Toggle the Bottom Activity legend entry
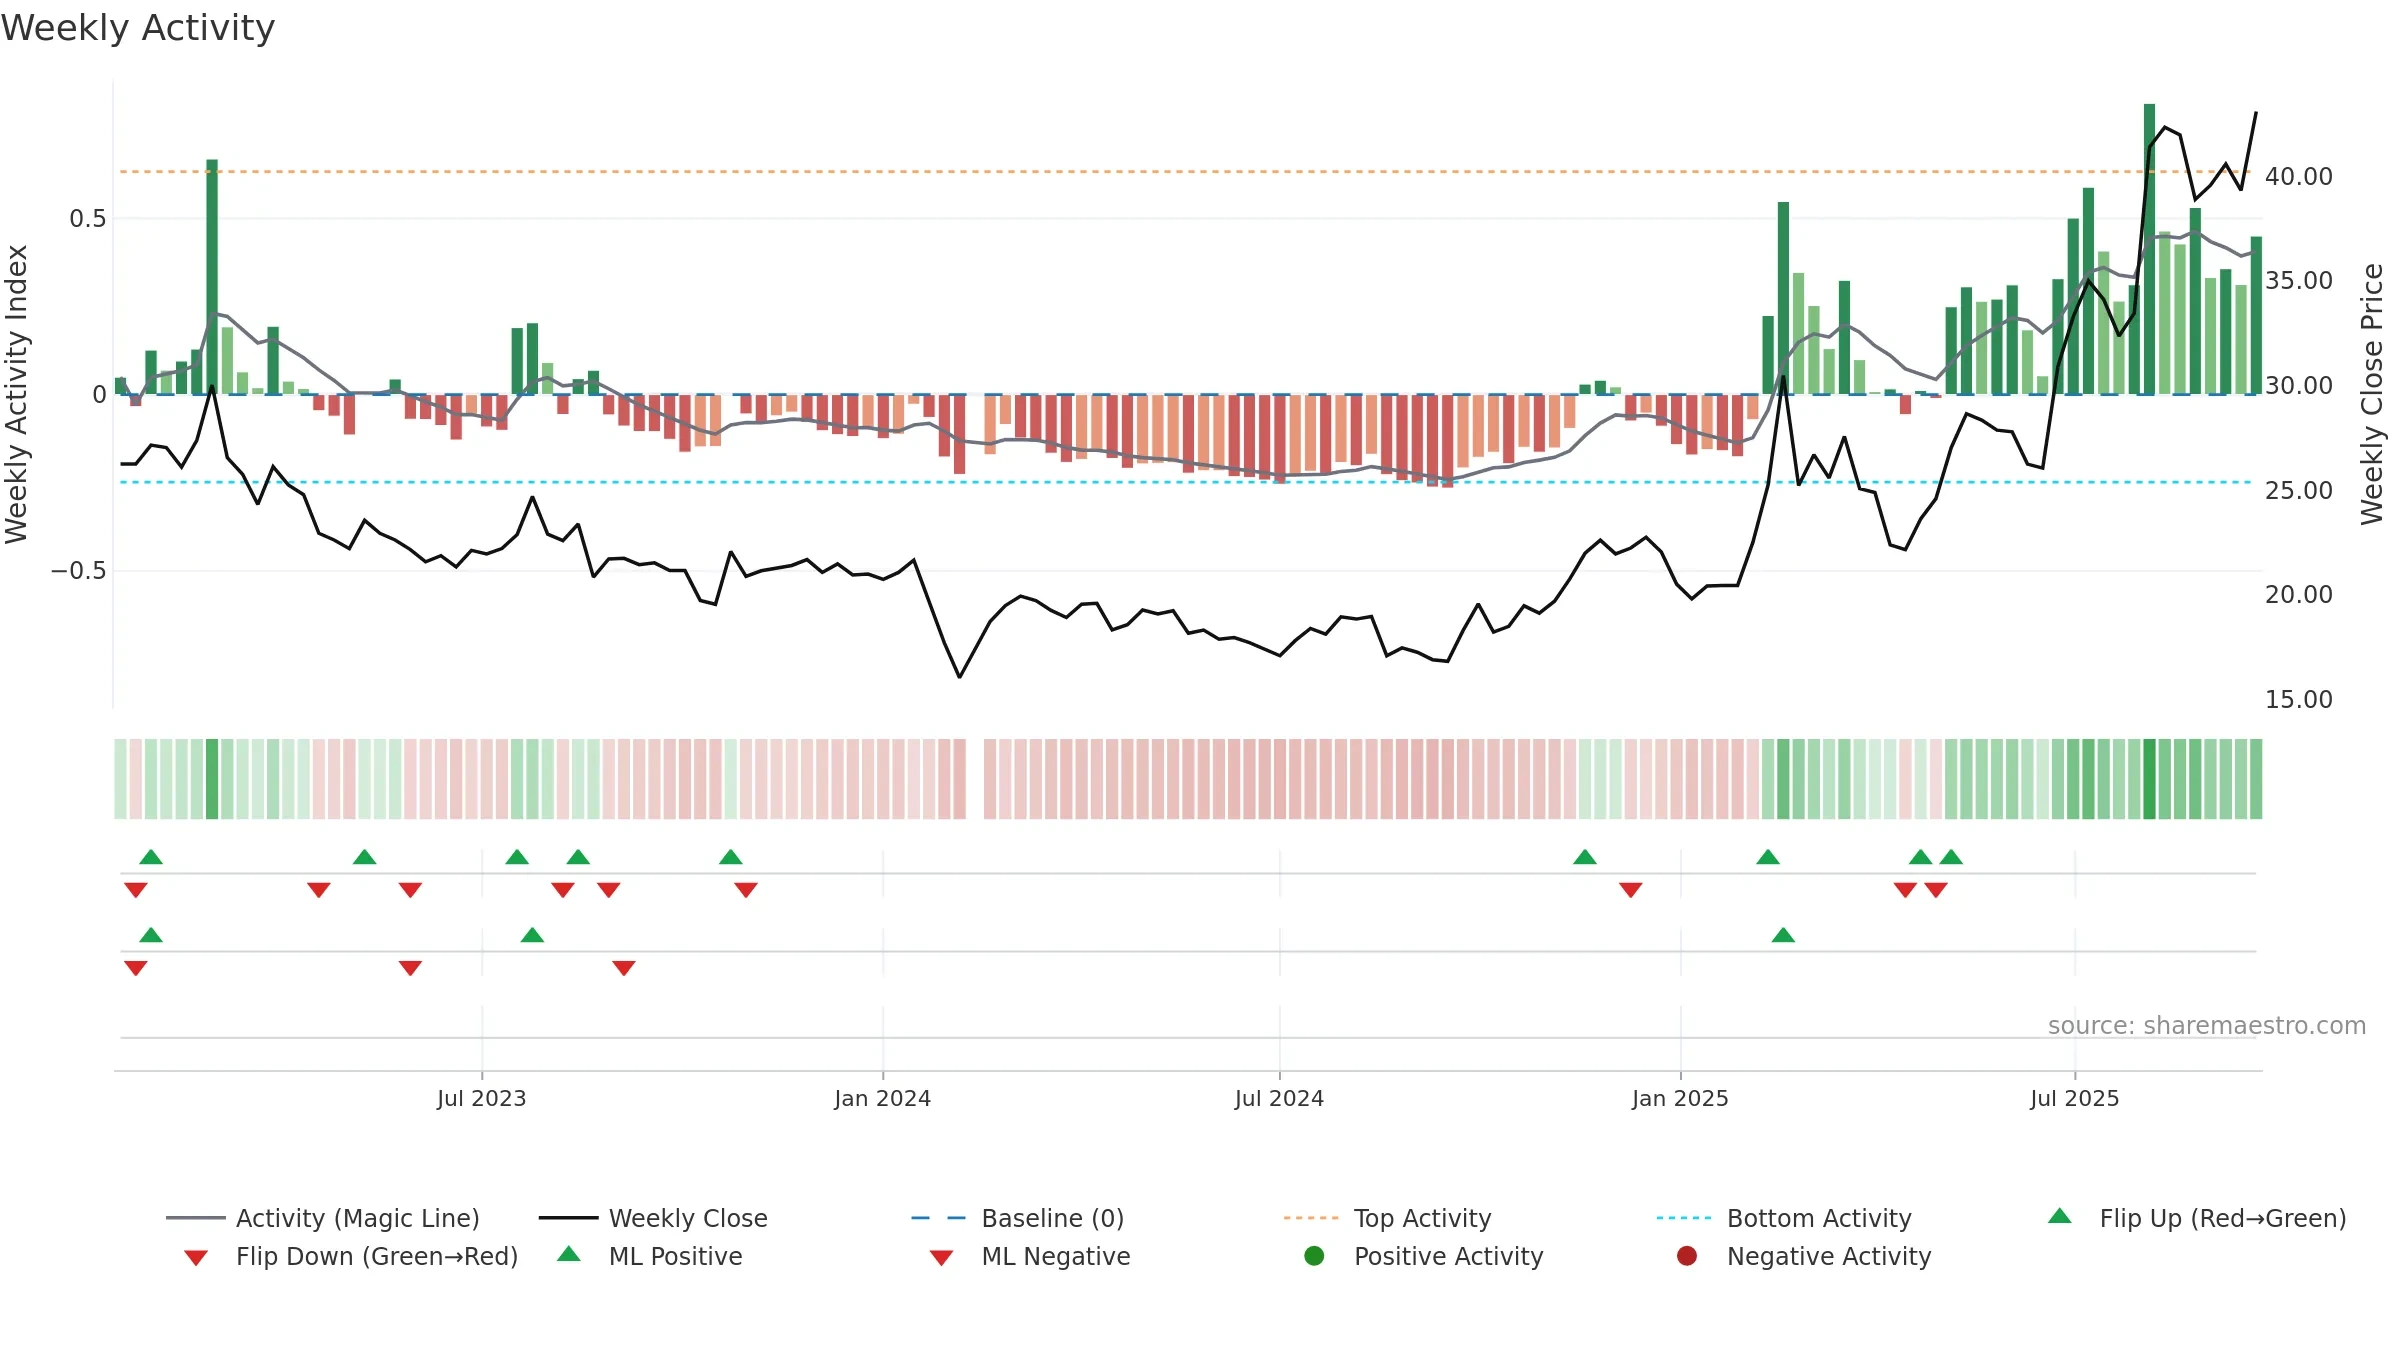The image size is (2400, 1350). 1784,1218
